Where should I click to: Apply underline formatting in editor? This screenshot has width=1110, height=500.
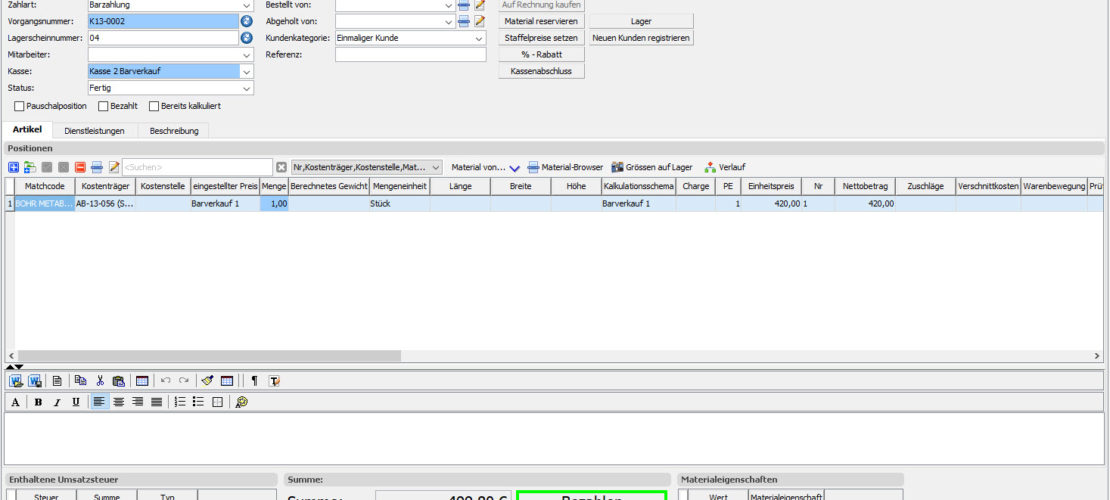pos(76,402)
